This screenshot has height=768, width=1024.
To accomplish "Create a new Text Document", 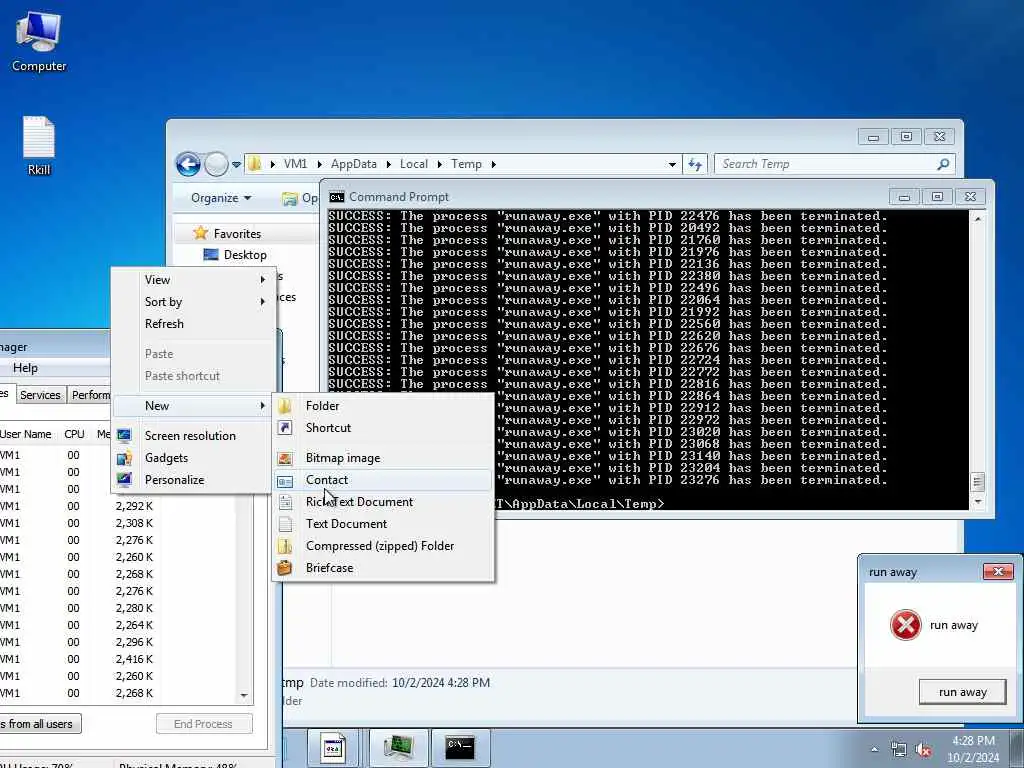I will pyautogui.click(x=383, y=524).
